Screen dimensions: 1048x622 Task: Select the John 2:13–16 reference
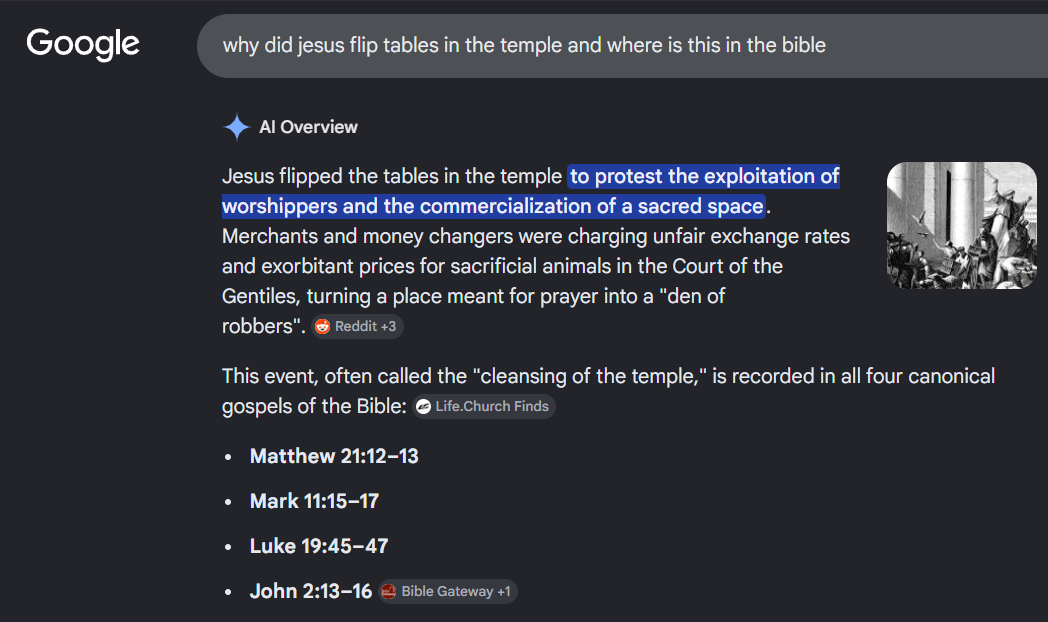click(x=311, y=591)
